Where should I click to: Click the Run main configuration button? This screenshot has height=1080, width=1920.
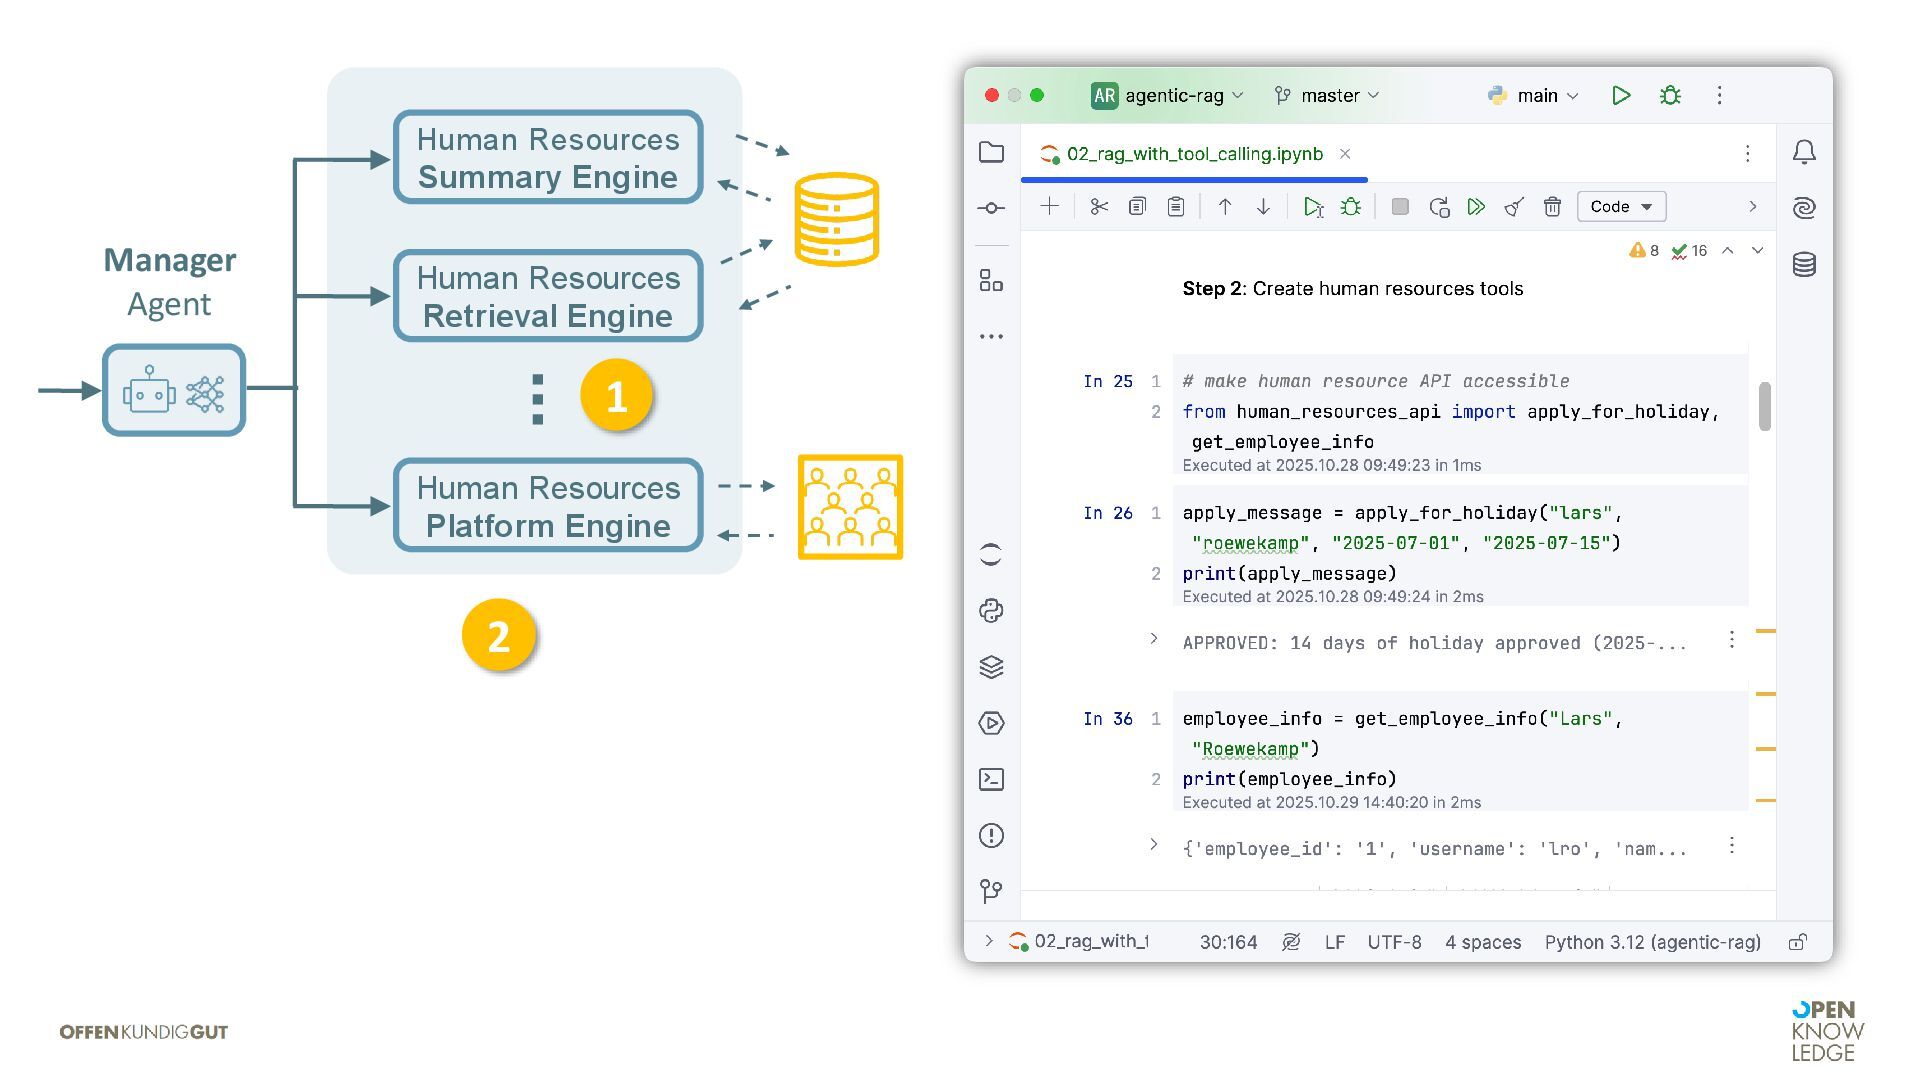[1621, 96]
